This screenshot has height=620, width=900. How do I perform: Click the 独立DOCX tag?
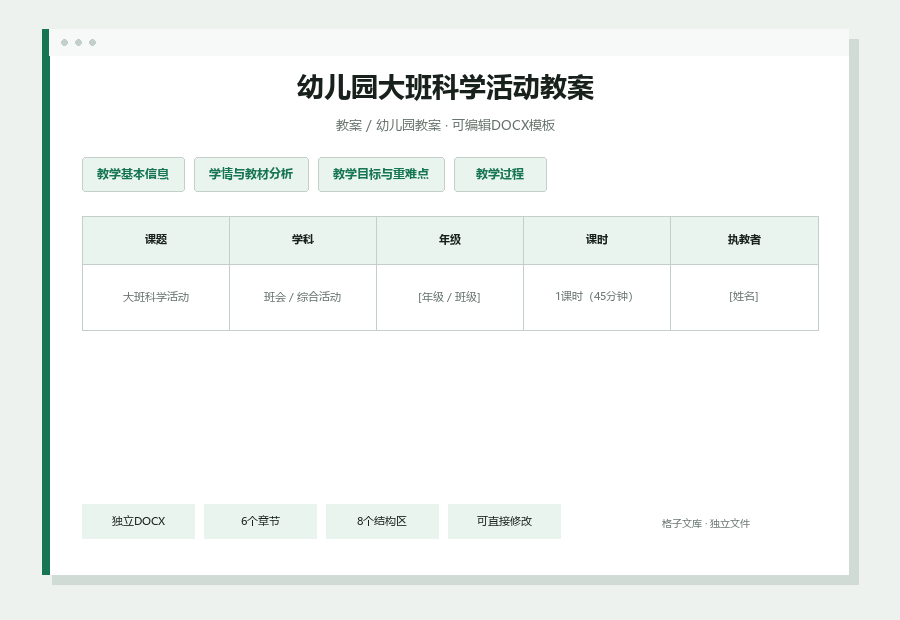[x=138, y=521]
